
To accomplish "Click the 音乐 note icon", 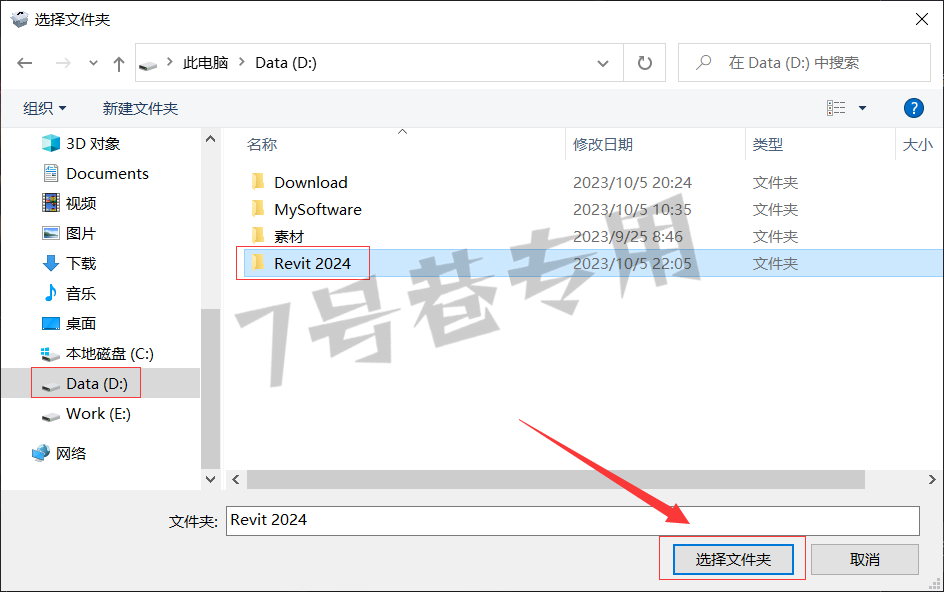I will [51, 293].
